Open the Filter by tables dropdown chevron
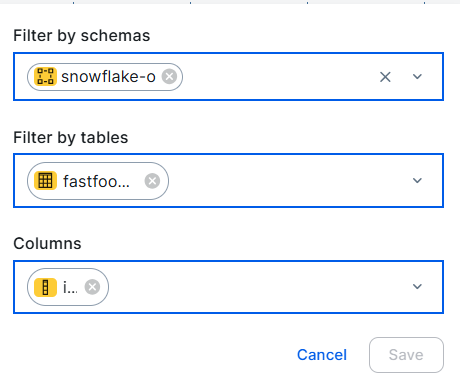This screenshot has height=376, width=460. pos(417,181)
